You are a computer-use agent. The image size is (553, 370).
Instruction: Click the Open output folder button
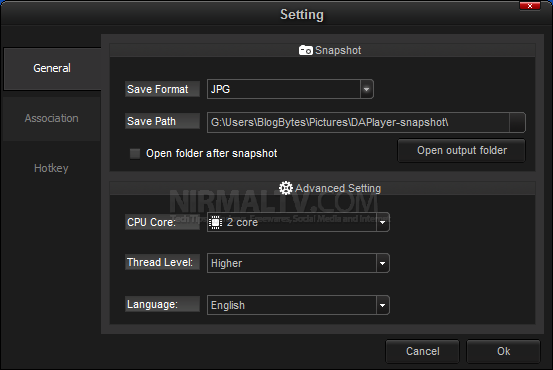click(462, 151)
